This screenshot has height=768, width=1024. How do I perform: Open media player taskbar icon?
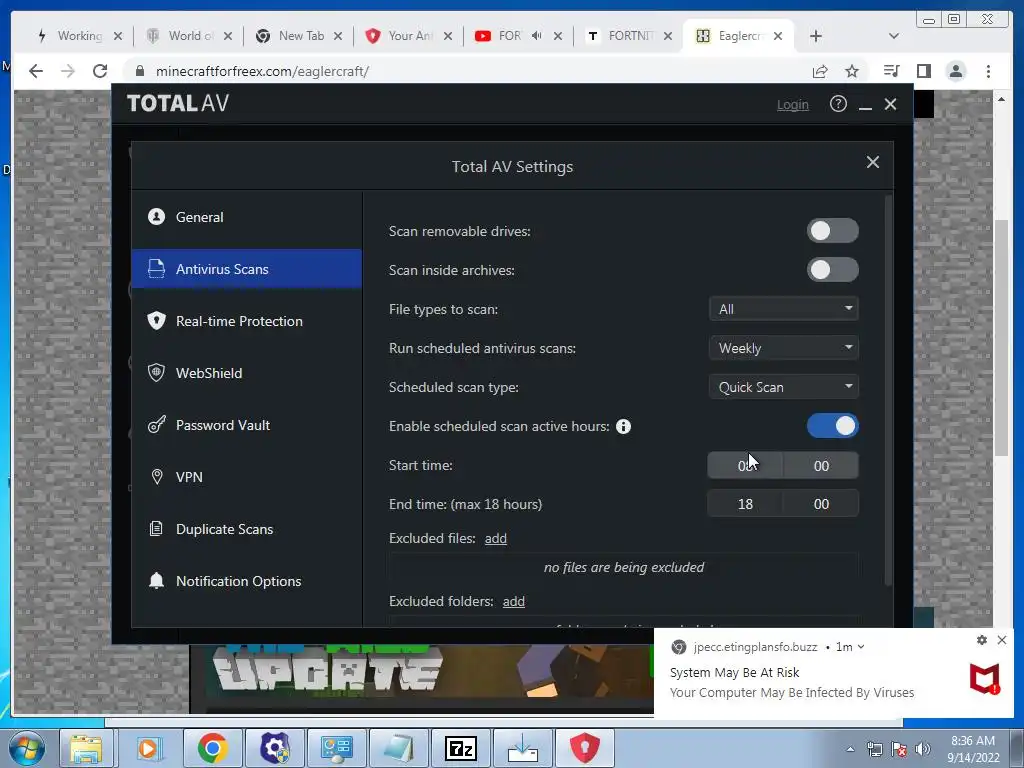click(149, 748)
